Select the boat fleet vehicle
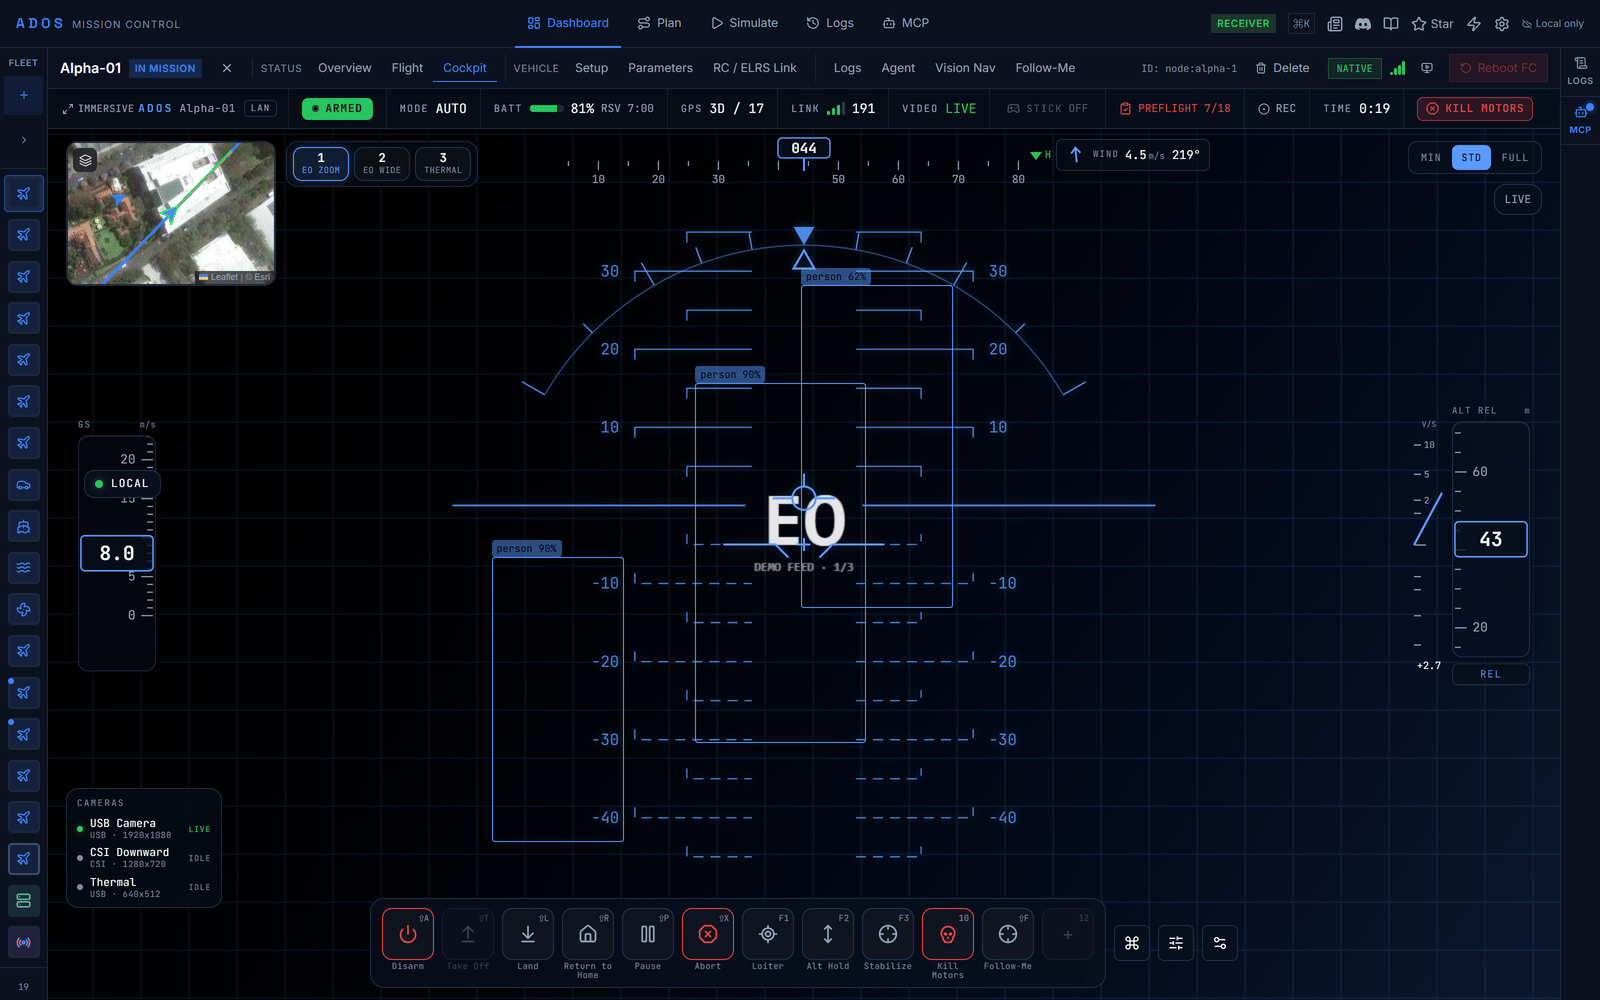The width and height of the screenshot is (1600, 1000). tap(23, 527)
